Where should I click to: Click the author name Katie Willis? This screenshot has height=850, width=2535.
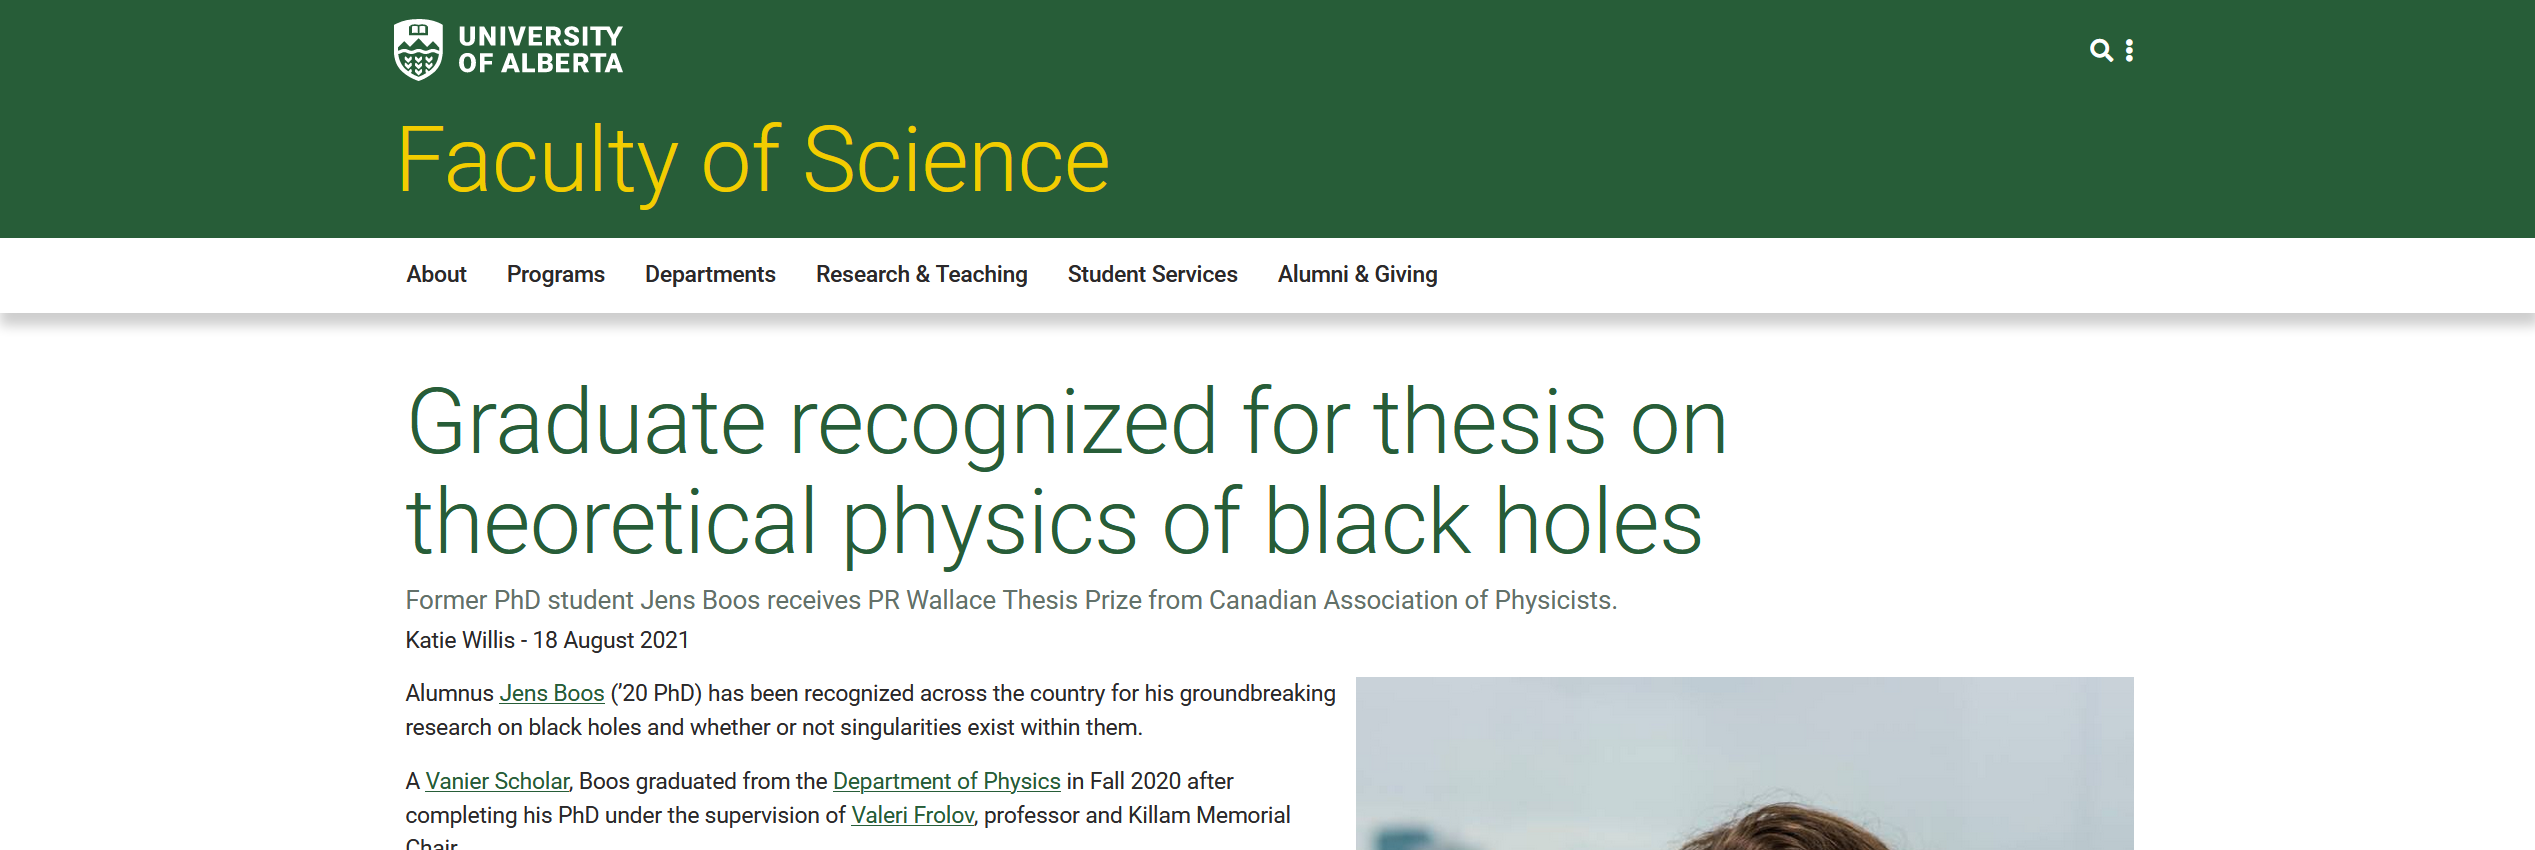point(460,640)
